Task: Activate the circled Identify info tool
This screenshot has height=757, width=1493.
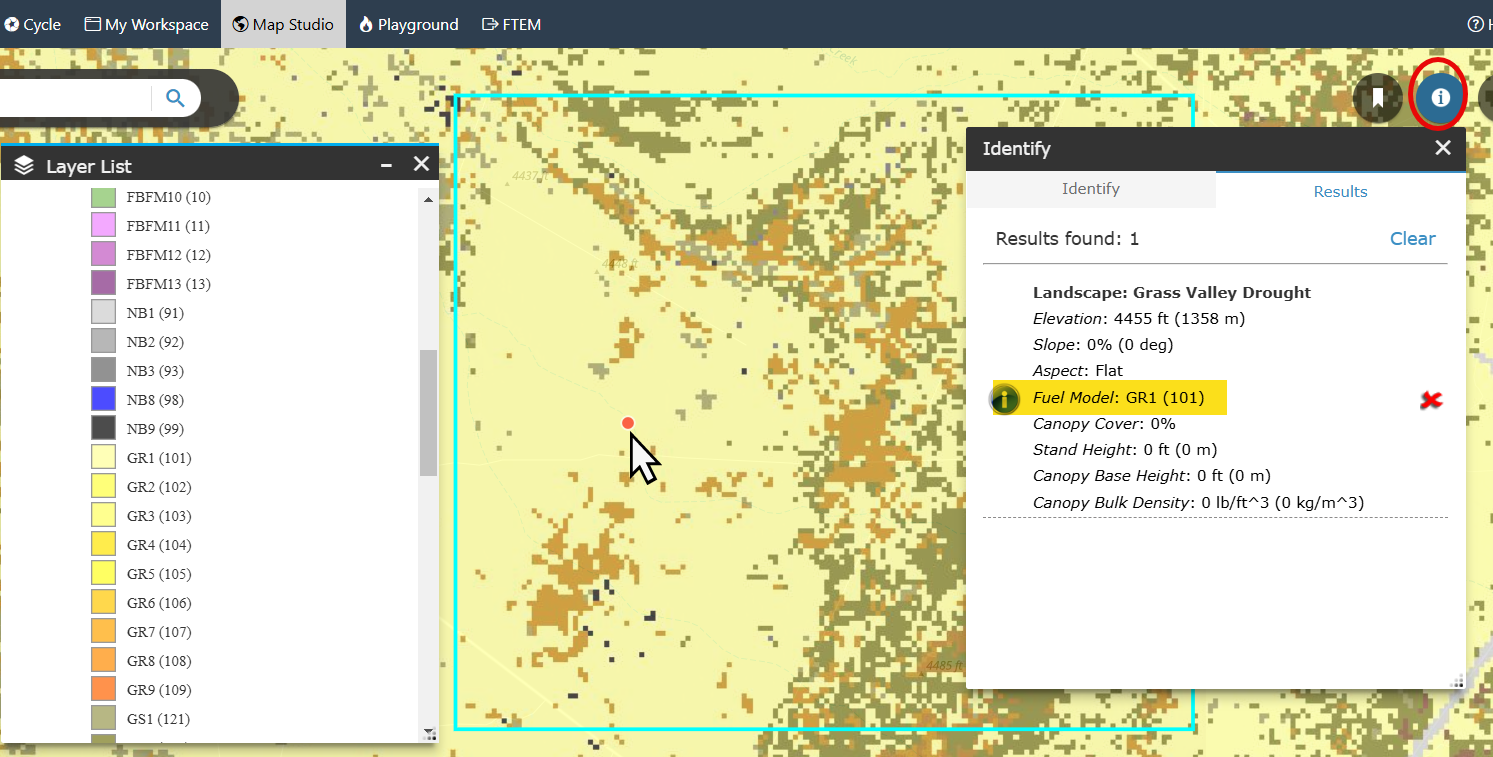Action: tap(1438, 97)
